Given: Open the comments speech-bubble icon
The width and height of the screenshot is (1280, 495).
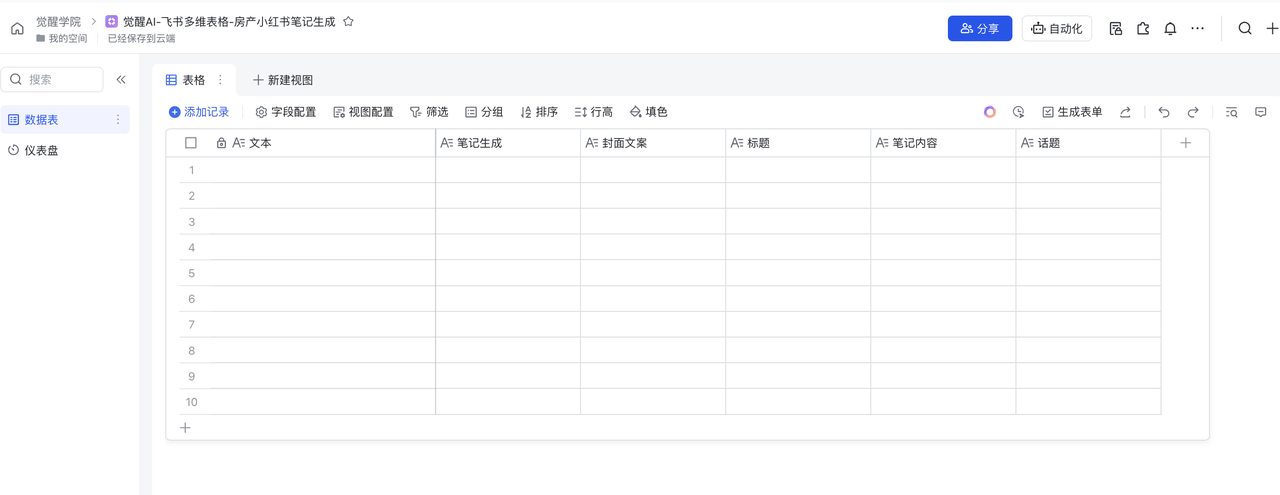Looking at the screenshot, I should point(1261,113).
